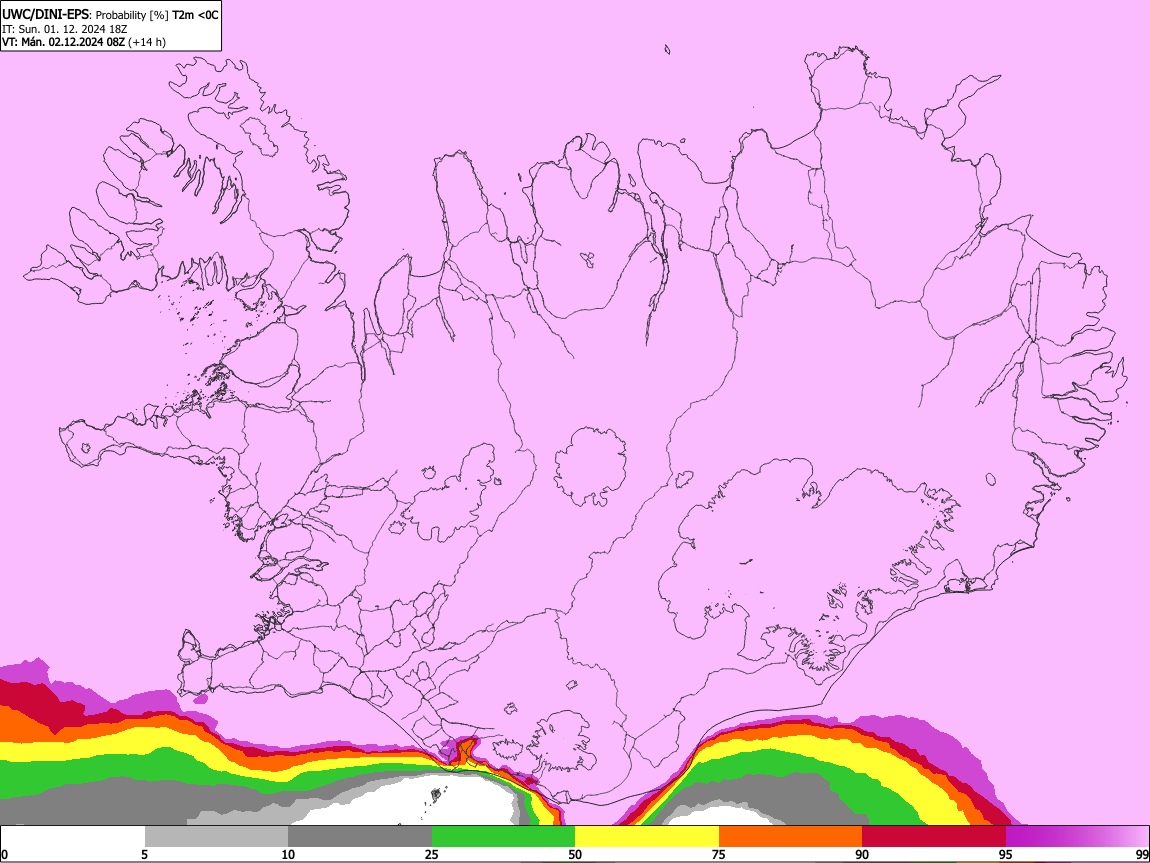Image resolution: width=1150 pixels, height=863 pixels.
Task: Click the '75' legend tick label
Action: click(719, 855)
